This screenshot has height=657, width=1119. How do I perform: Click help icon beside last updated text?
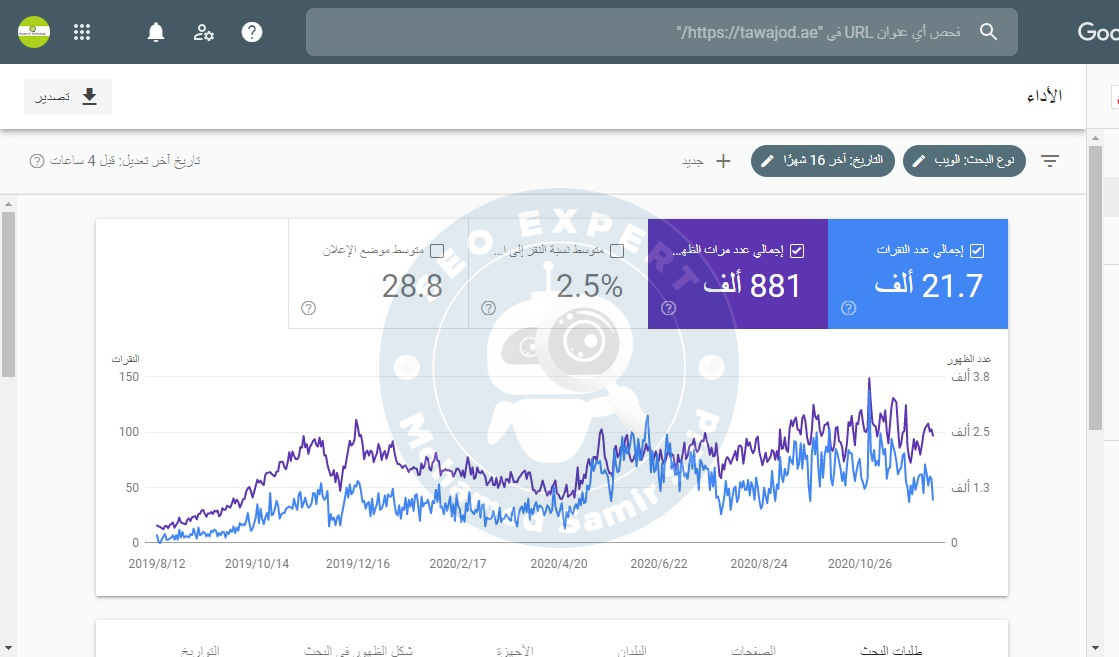pyautogui.click(x=37, y=161)
